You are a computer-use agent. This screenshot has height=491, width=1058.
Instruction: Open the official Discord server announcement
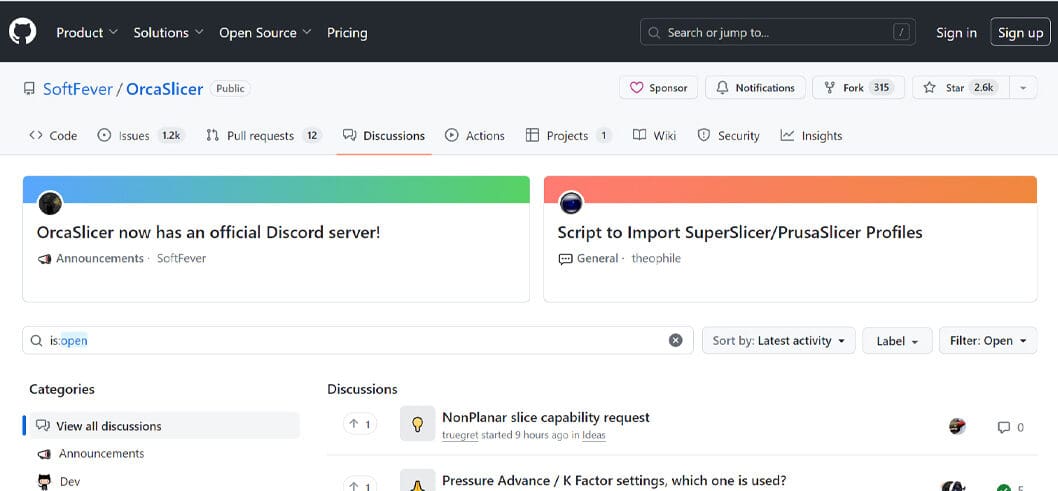(208, 233)
